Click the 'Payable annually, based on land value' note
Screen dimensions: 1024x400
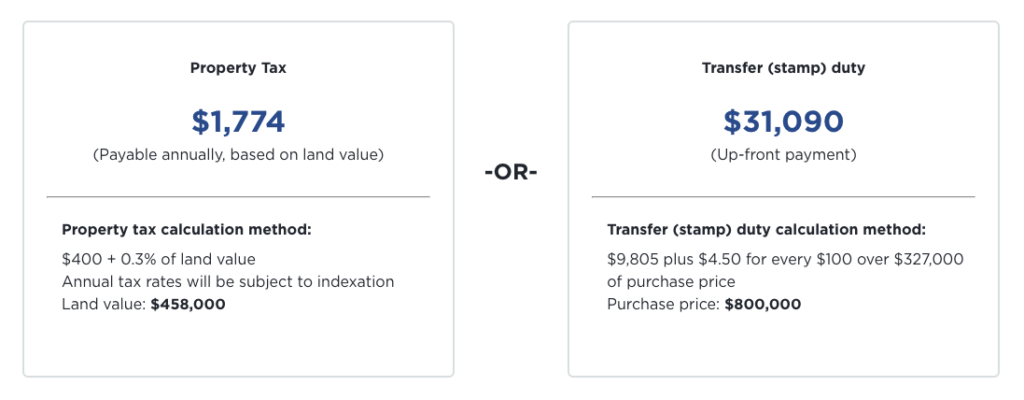pyautogui.click(x=238, y=156)
